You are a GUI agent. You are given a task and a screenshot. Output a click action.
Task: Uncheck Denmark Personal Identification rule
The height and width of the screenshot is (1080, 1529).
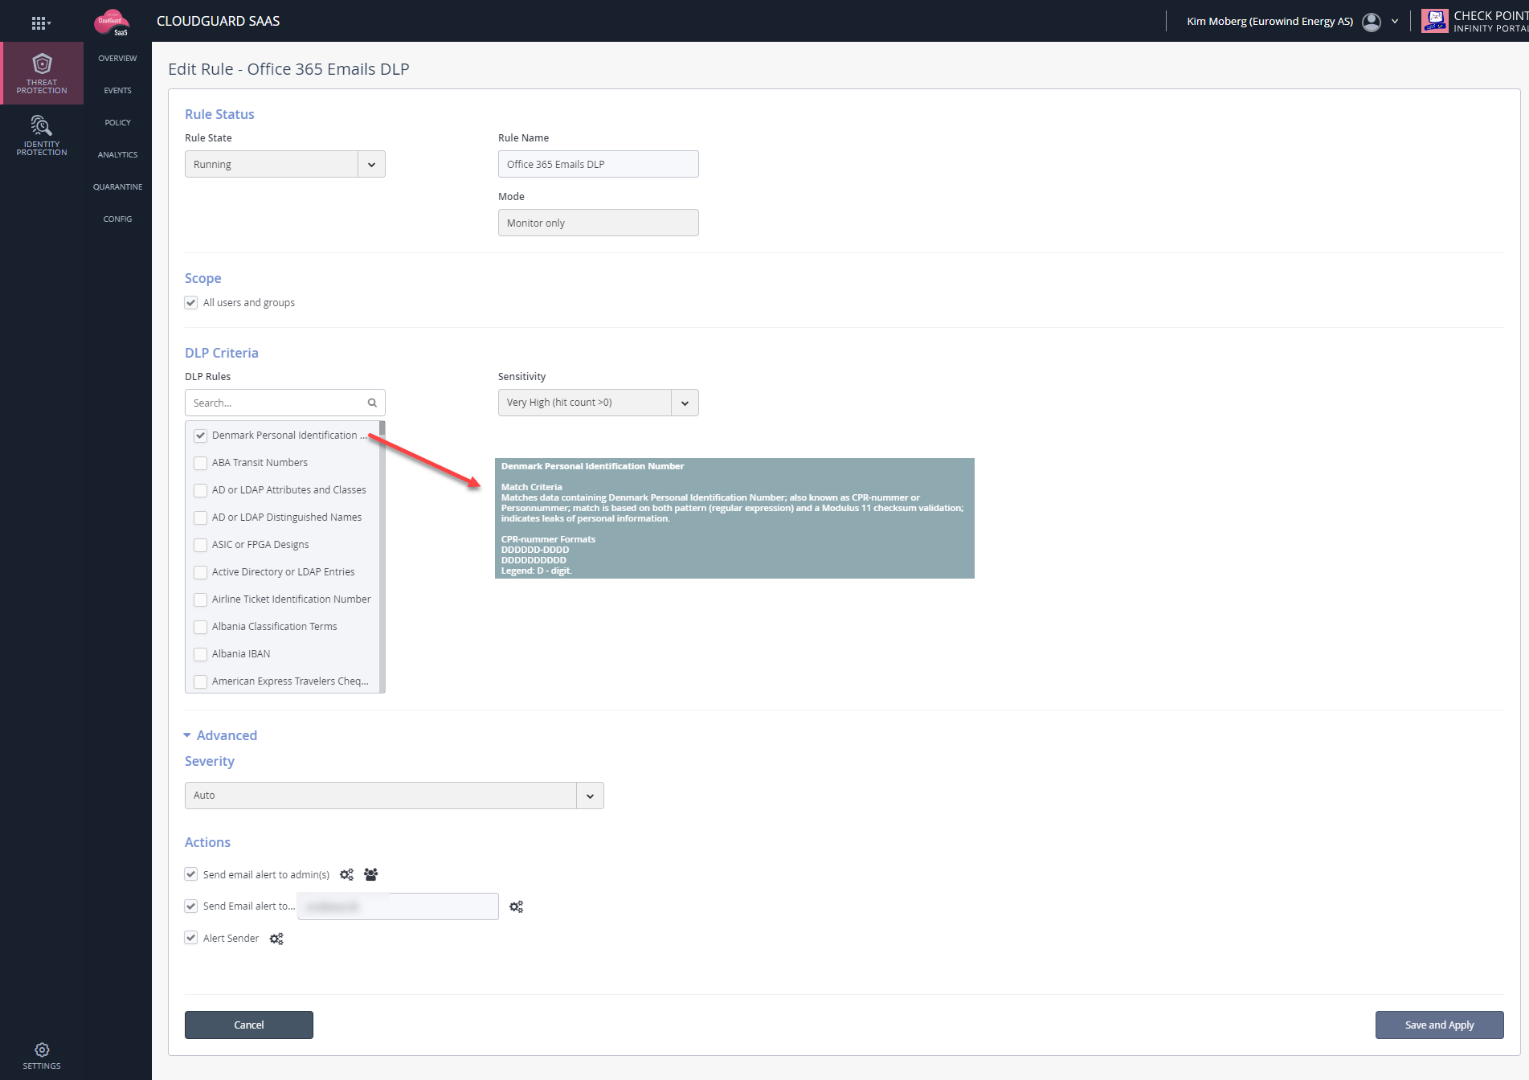[200, 436]
